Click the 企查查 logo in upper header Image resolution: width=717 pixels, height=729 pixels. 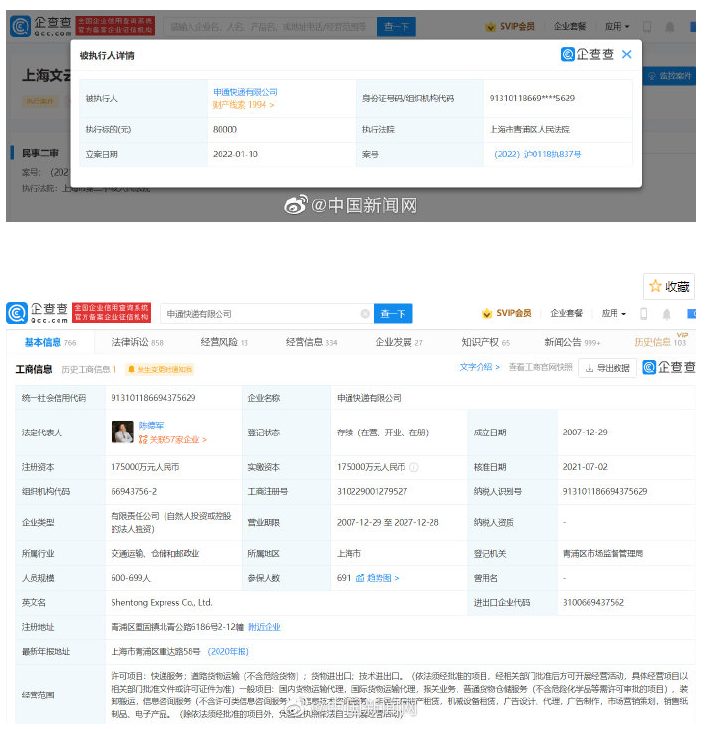pyautogui.click(x=41, y=27)
